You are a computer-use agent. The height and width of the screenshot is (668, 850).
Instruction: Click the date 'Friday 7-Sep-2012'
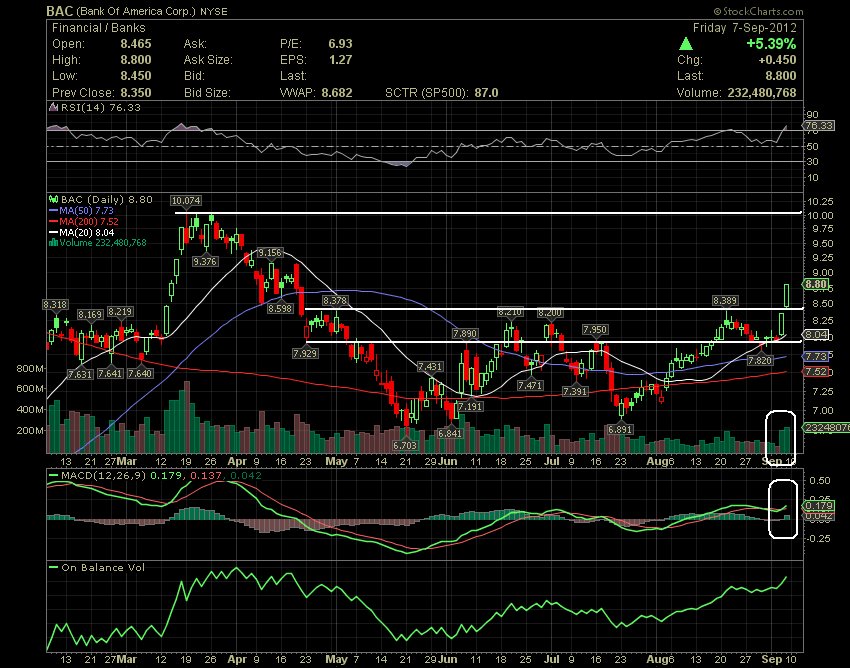pos(745,28)
